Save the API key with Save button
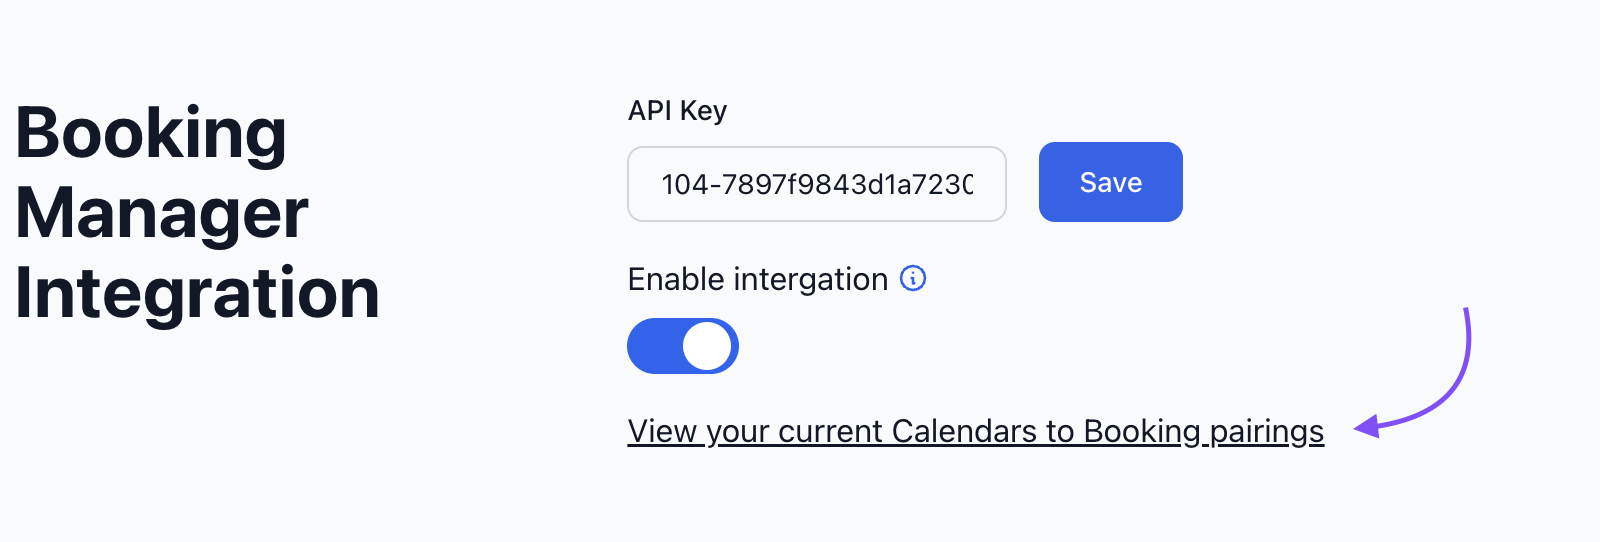 [1111, 182]
